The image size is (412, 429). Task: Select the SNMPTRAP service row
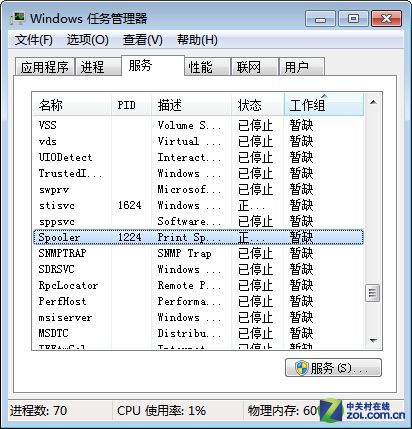click(x=198, y=253)
